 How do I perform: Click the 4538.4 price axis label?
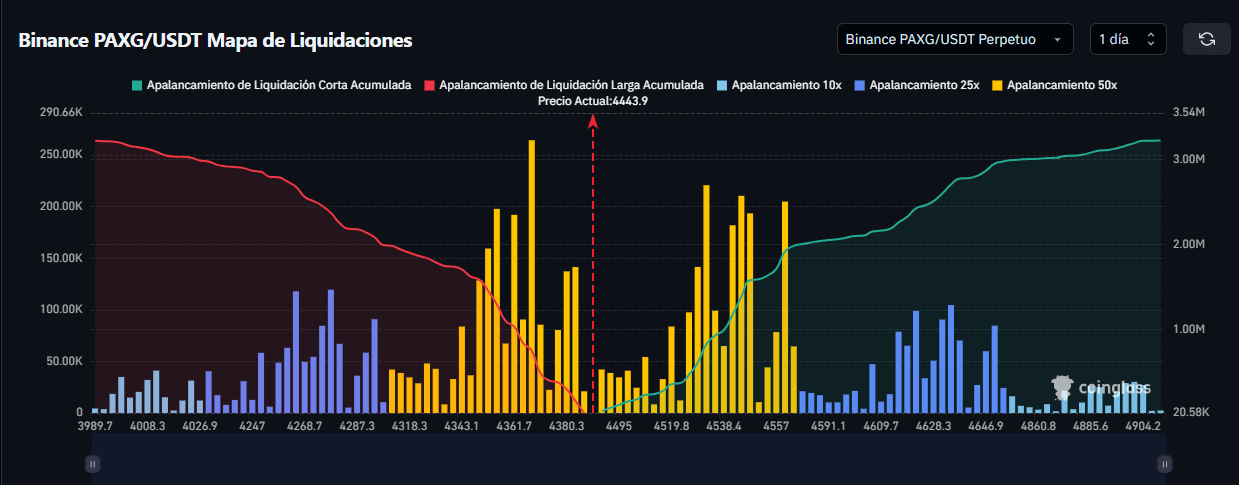[724, 426]
